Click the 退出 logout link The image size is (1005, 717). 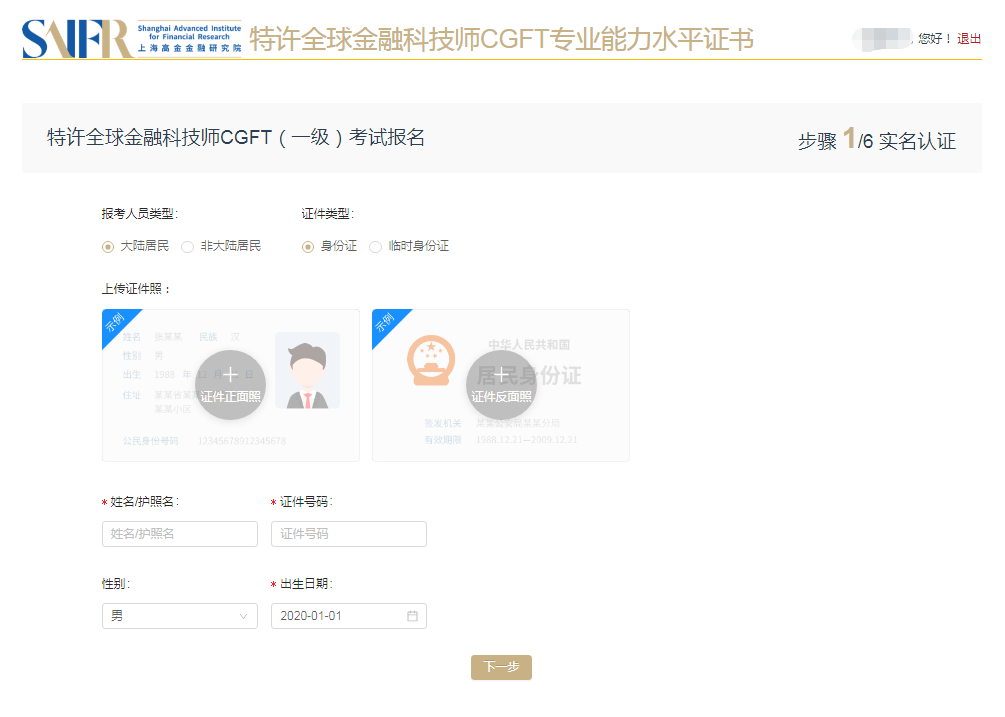(968, 38)
